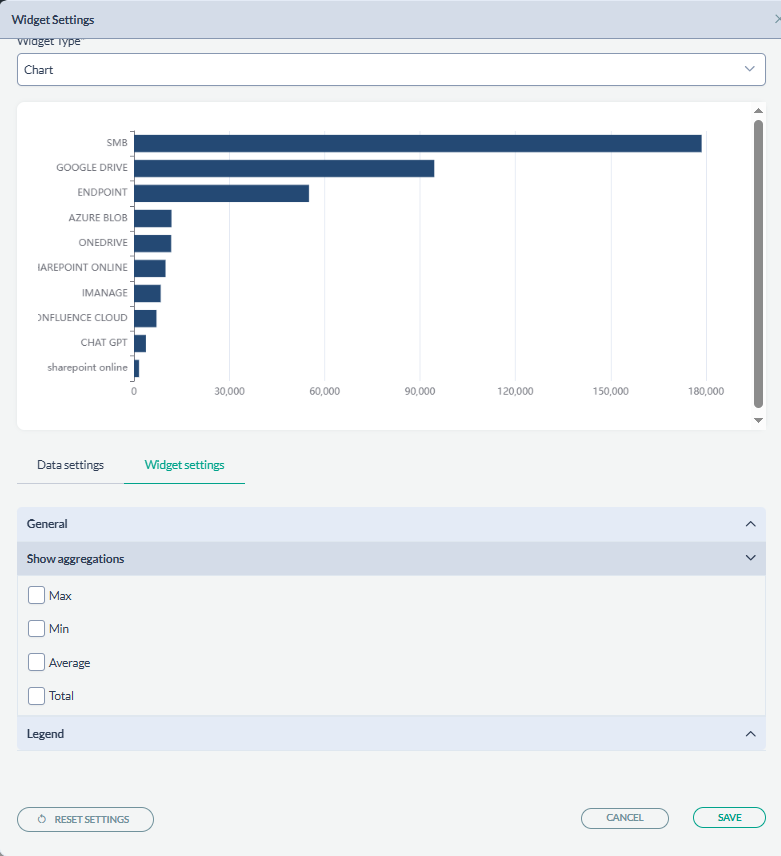This screenshot has width=781, height=856.
Task: Toggle the Total aggregation checkbox
Action: 37,696
